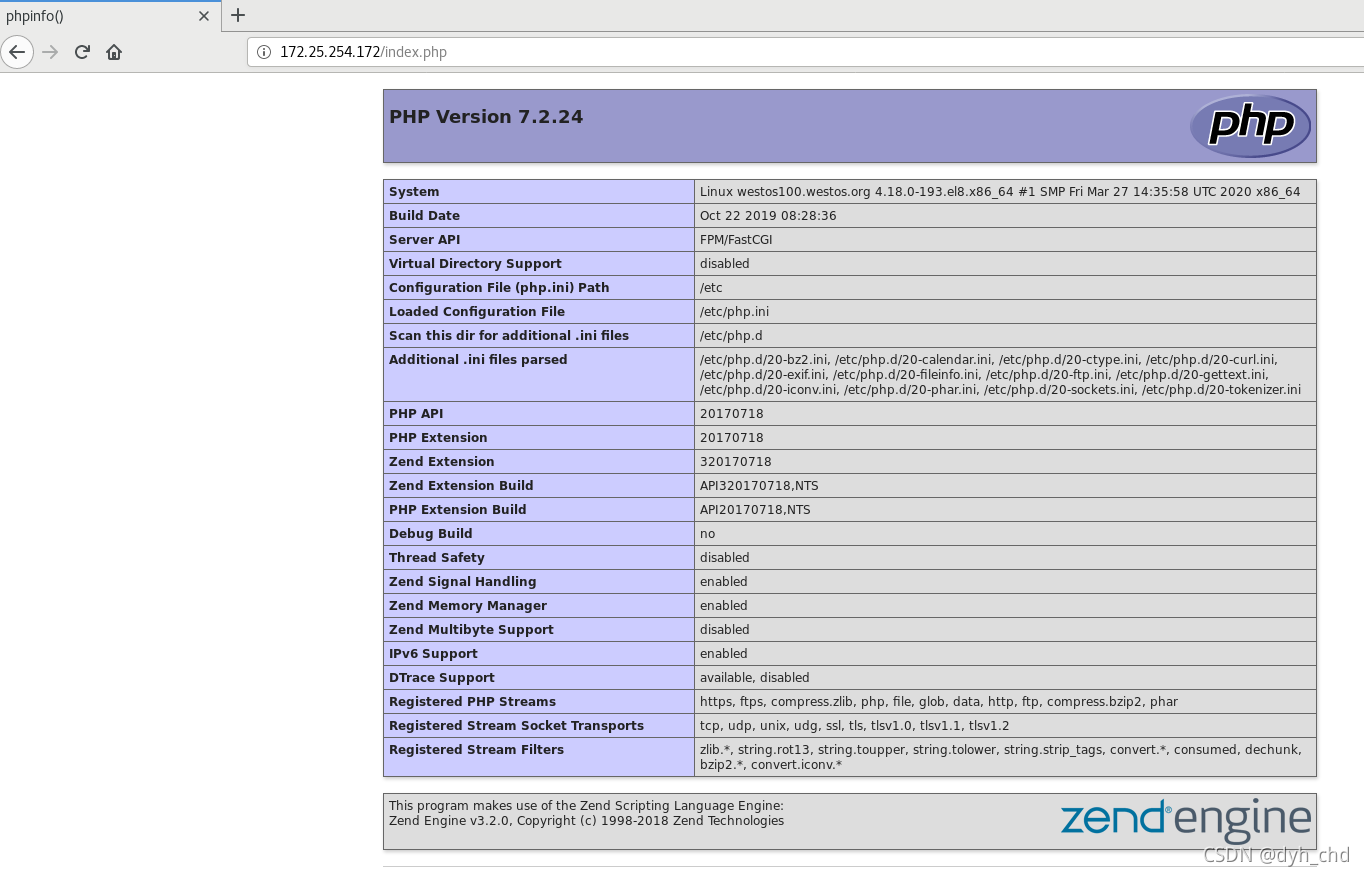Click the System row label
The width and height of the screenshot is (1364, 876).
coord(414,192)
